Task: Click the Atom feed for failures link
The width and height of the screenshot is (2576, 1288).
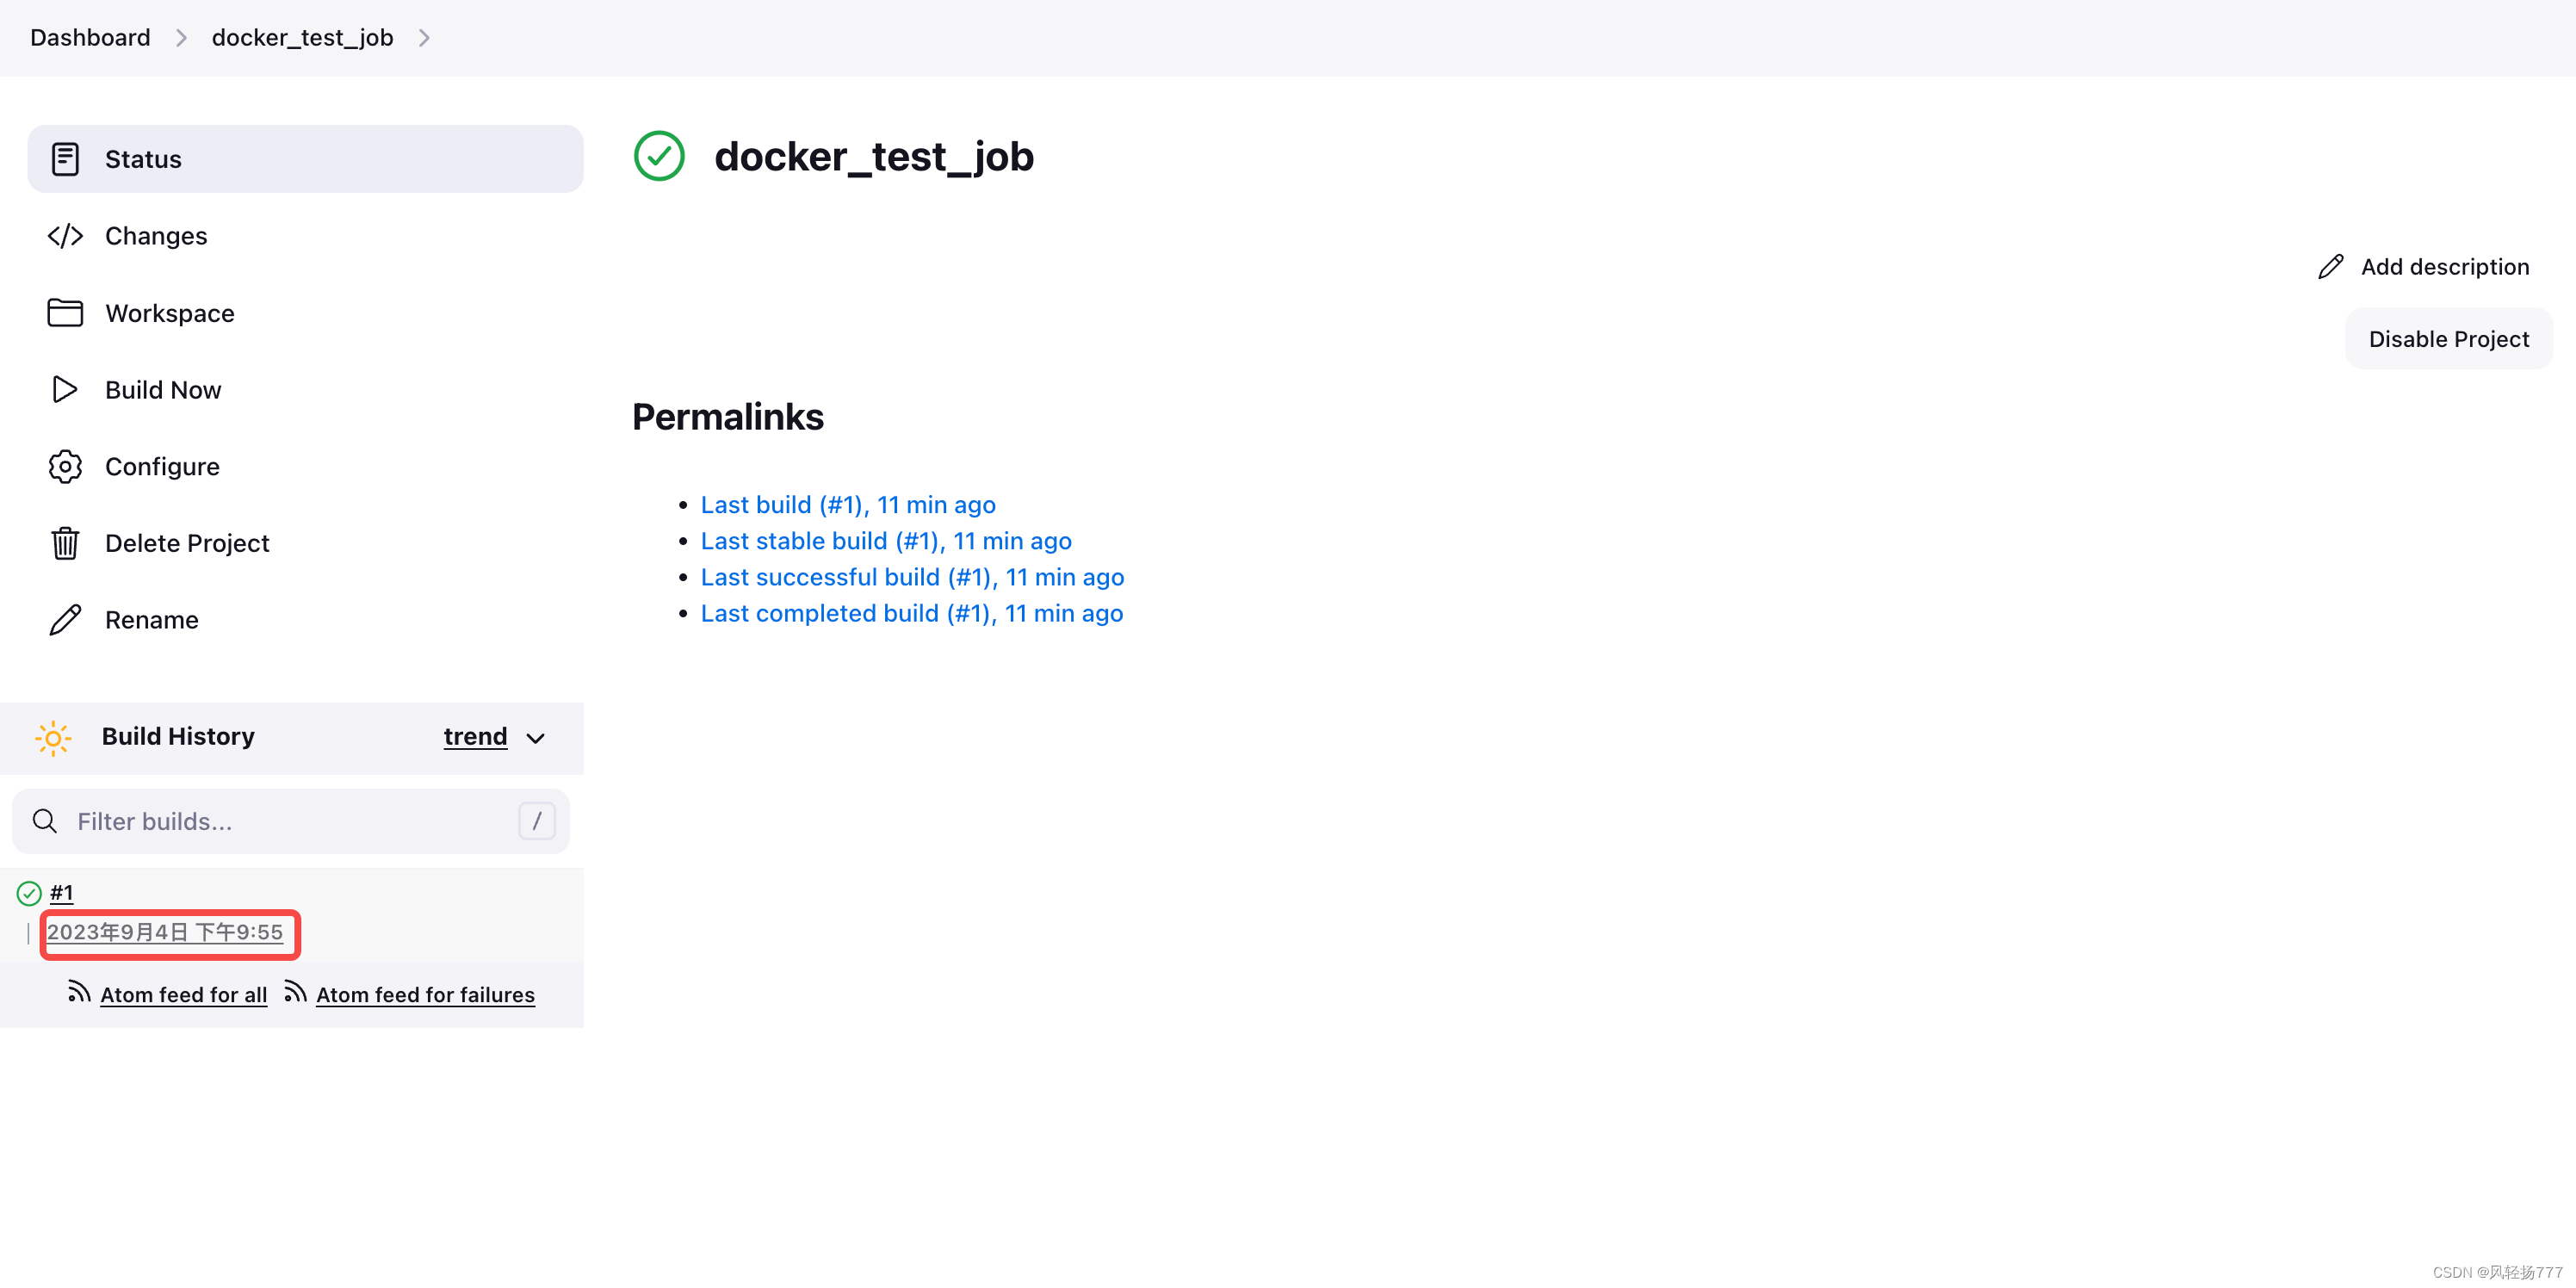Action: (425, 994)
